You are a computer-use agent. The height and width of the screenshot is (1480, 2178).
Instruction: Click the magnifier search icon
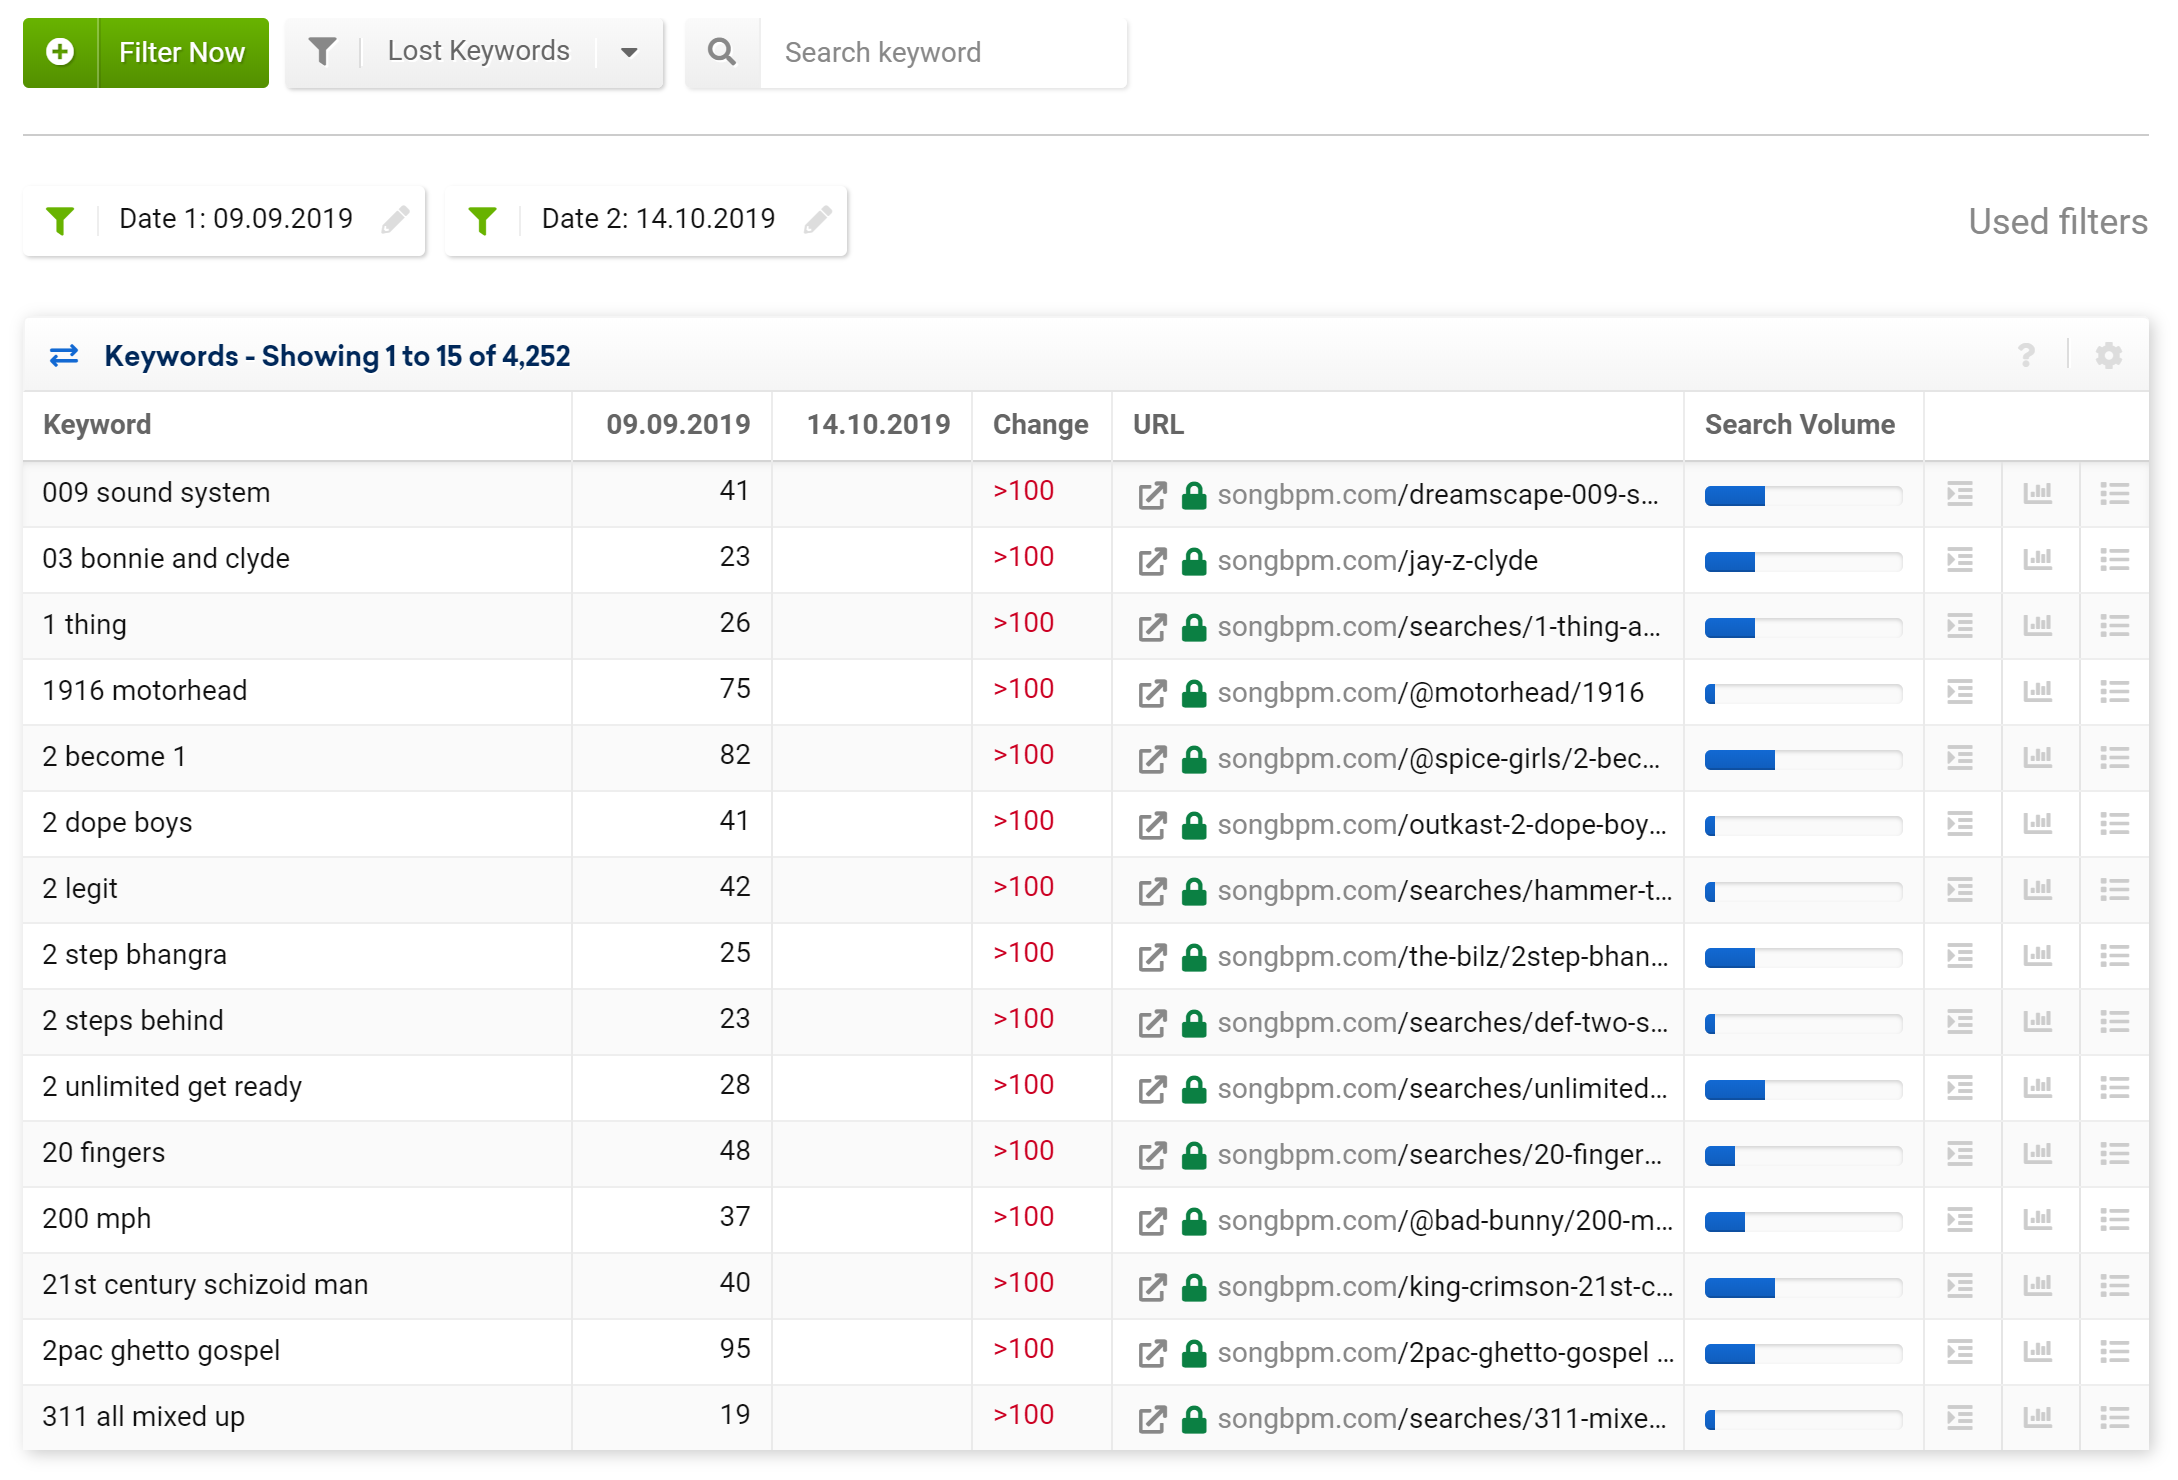pos(722,52)
